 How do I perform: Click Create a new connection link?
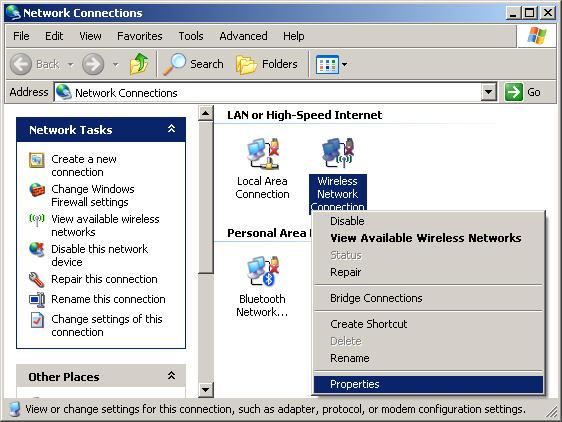coord(84,166)
